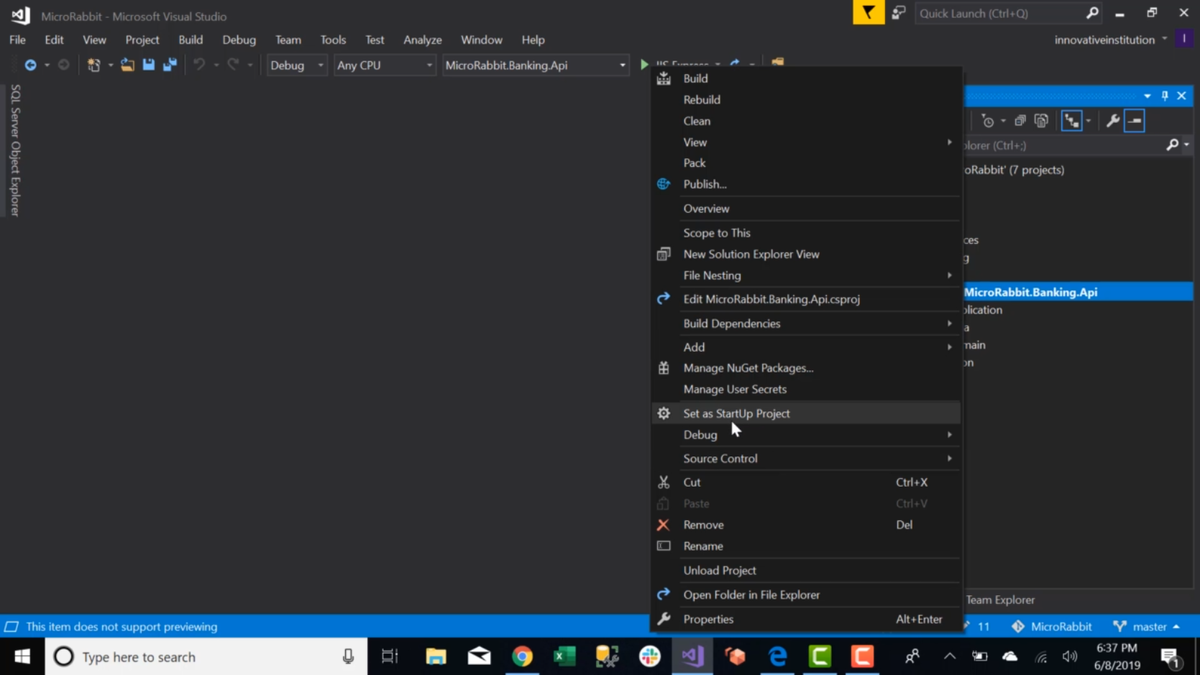
Task: Open Microsoft Edge from the taskbar
Action: (777, 656)
